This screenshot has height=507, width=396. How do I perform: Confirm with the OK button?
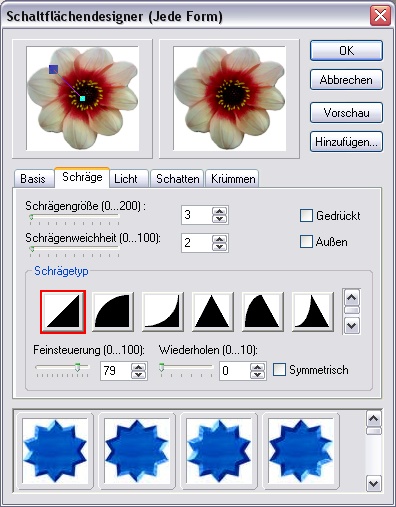click(346, 51)
